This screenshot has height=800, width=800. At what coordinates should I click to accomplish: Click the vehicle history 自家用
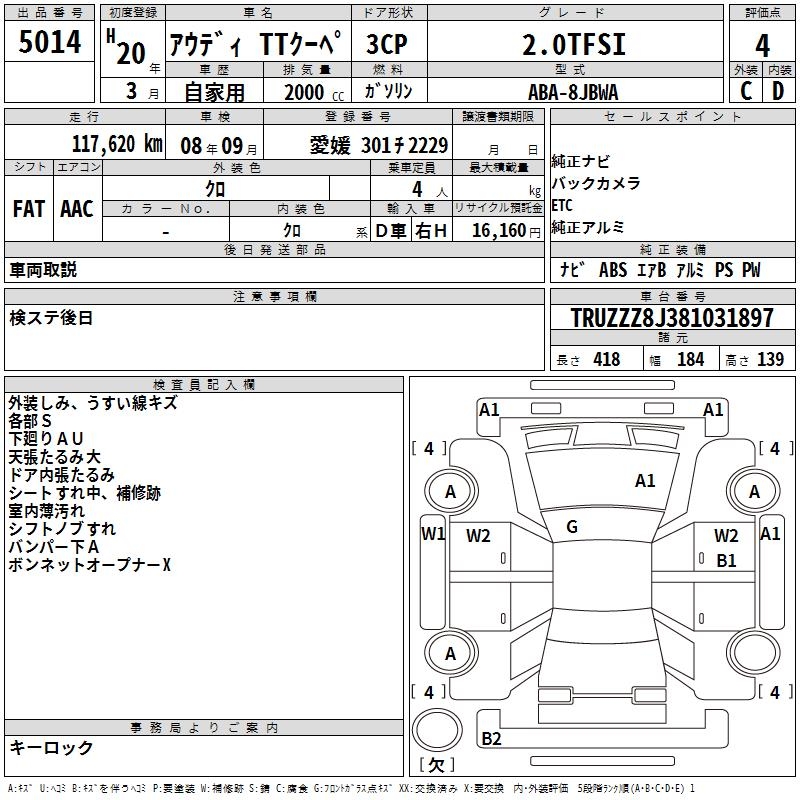(x=214, y=92)
